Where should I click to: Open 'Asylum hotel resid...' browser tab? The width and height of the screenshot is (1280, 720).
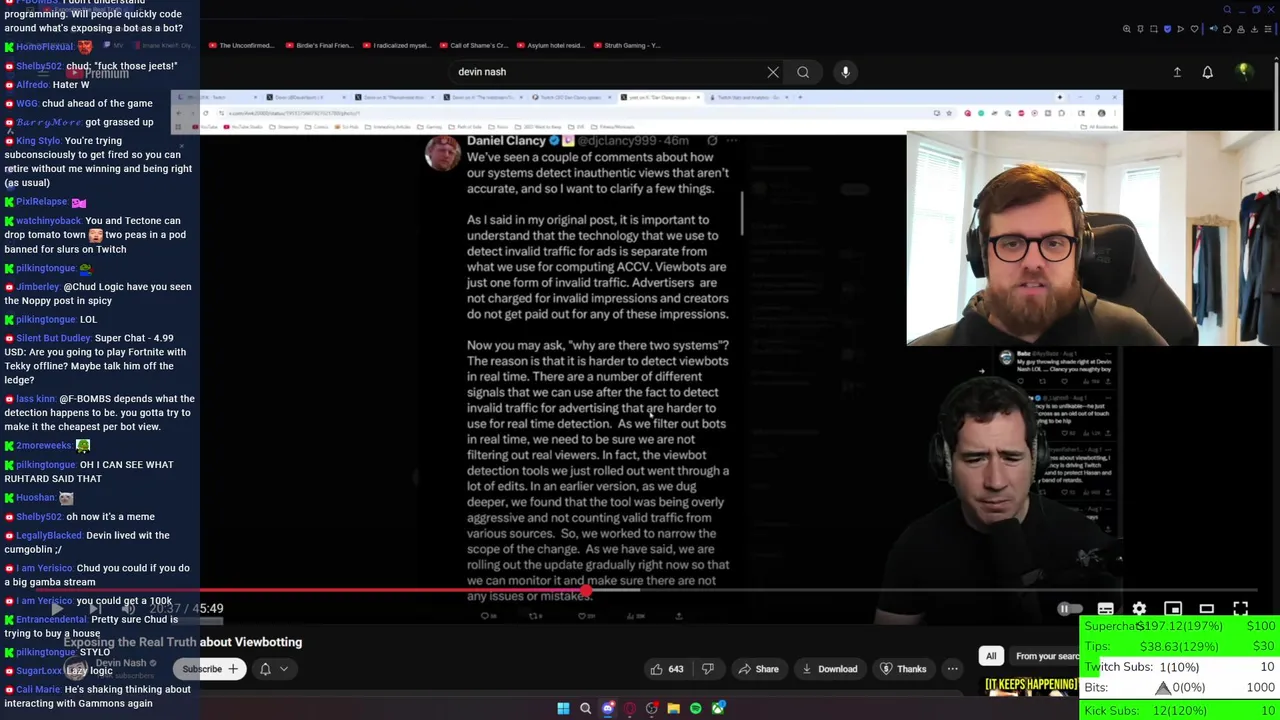click(550, 45)
